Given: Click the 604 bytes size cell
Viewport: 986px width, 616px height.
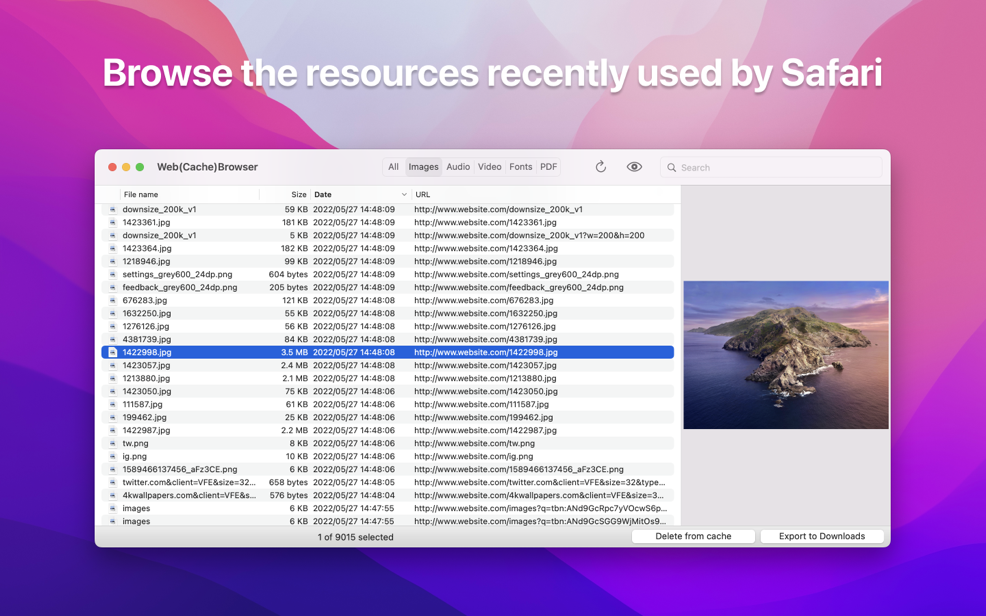Looking at the screenshot, I should 288,274.
